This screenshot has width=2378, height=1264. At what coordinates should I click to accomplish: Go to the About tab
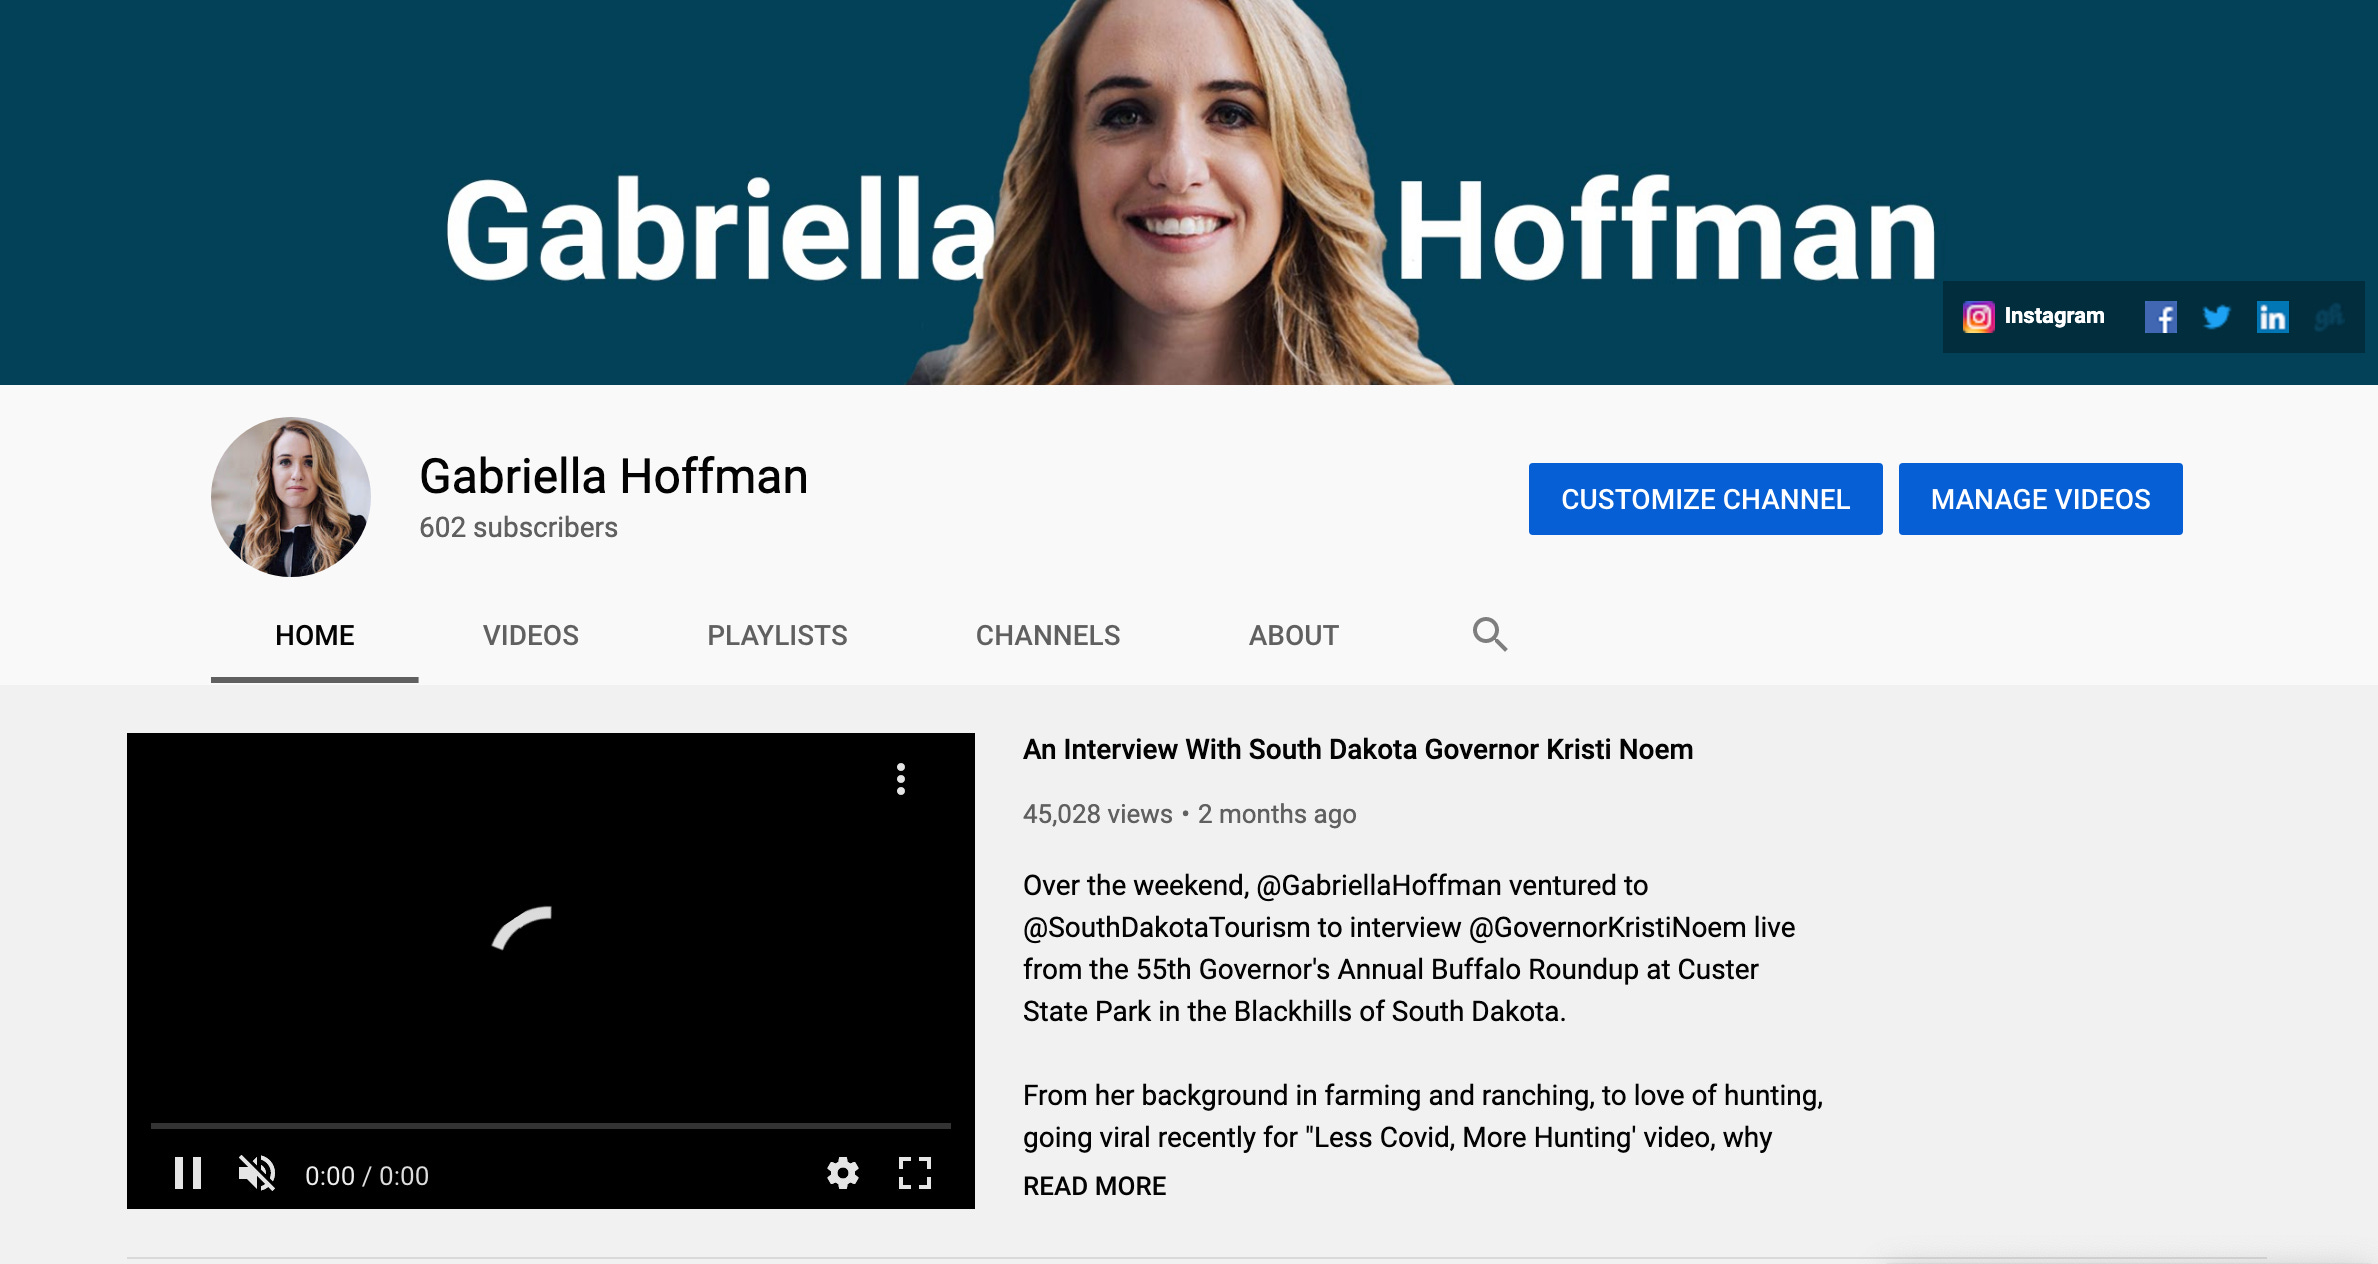(1293, 635)
